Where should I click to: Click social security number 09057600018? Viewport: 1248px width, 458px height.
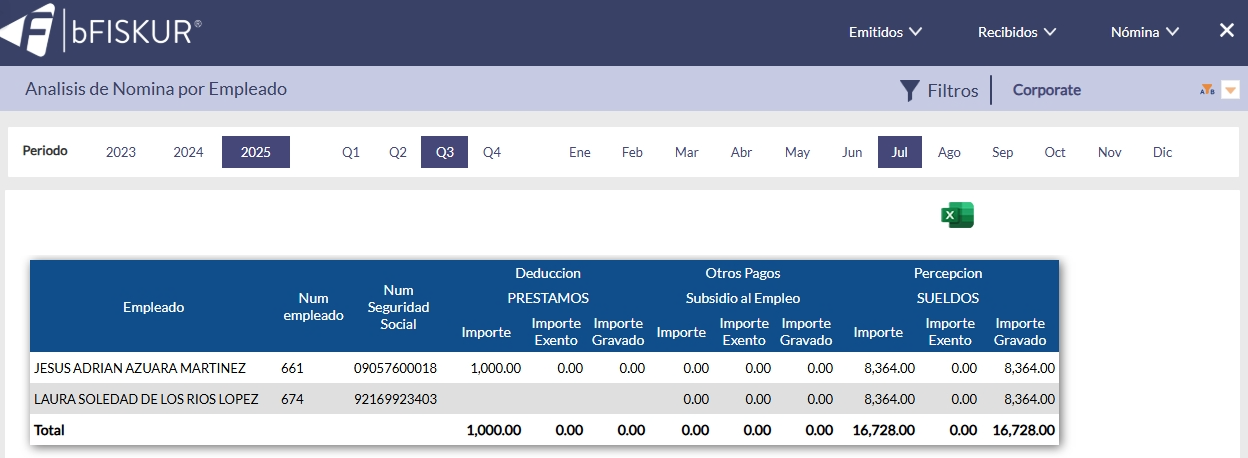pyautogui.click(x=395, y=368)
